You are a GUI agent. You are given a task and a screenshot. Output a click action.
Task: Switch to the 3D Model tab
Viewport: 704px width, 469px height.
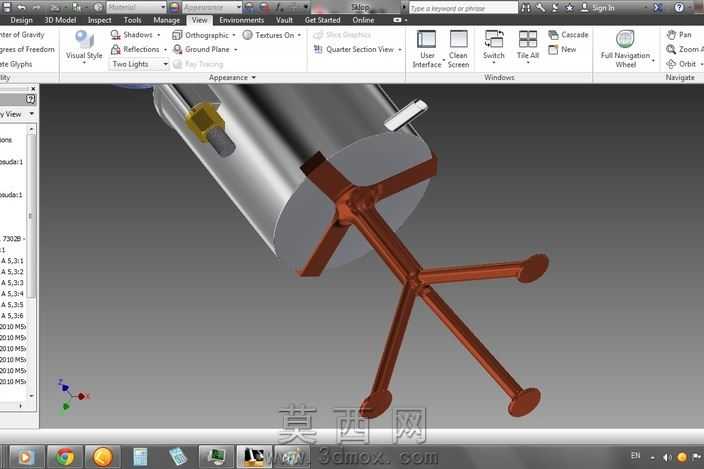point(60,20)
